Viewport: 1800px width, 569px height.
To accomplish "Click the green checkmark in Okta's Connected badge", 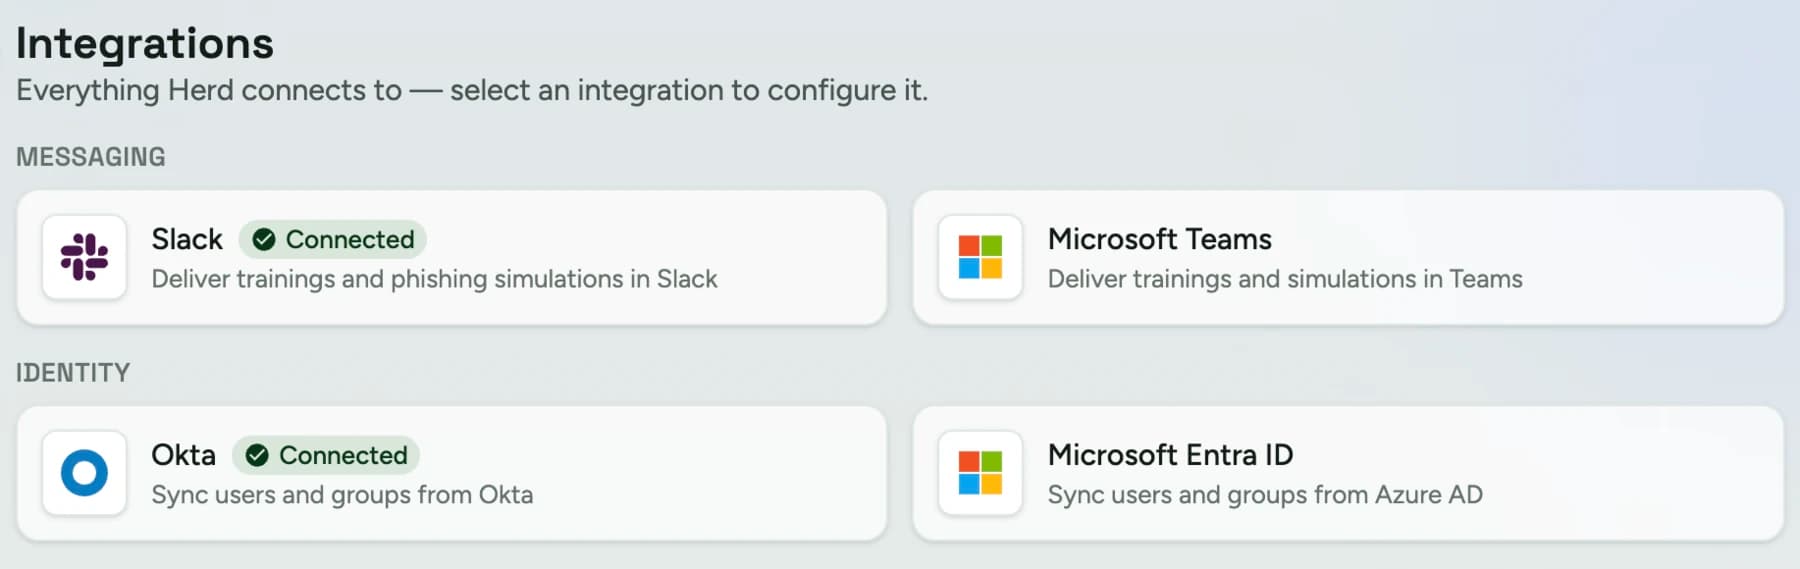I will tap(257, 455).
